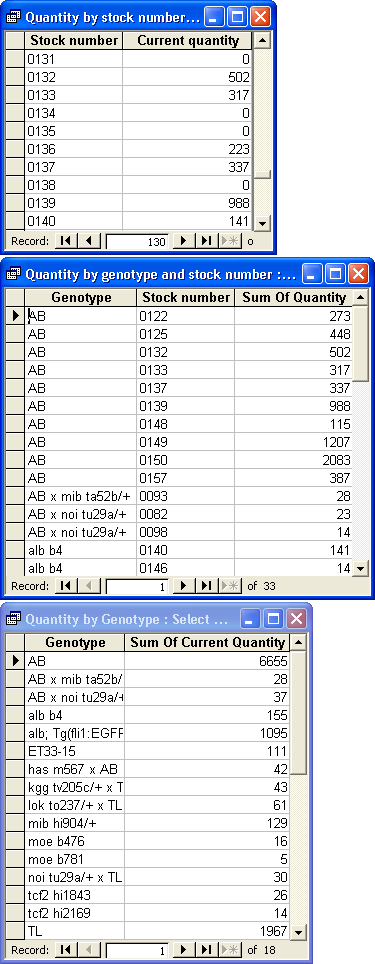Go to first record in genotype and stock number window
The image size is (375, 964).
[66, 585]
